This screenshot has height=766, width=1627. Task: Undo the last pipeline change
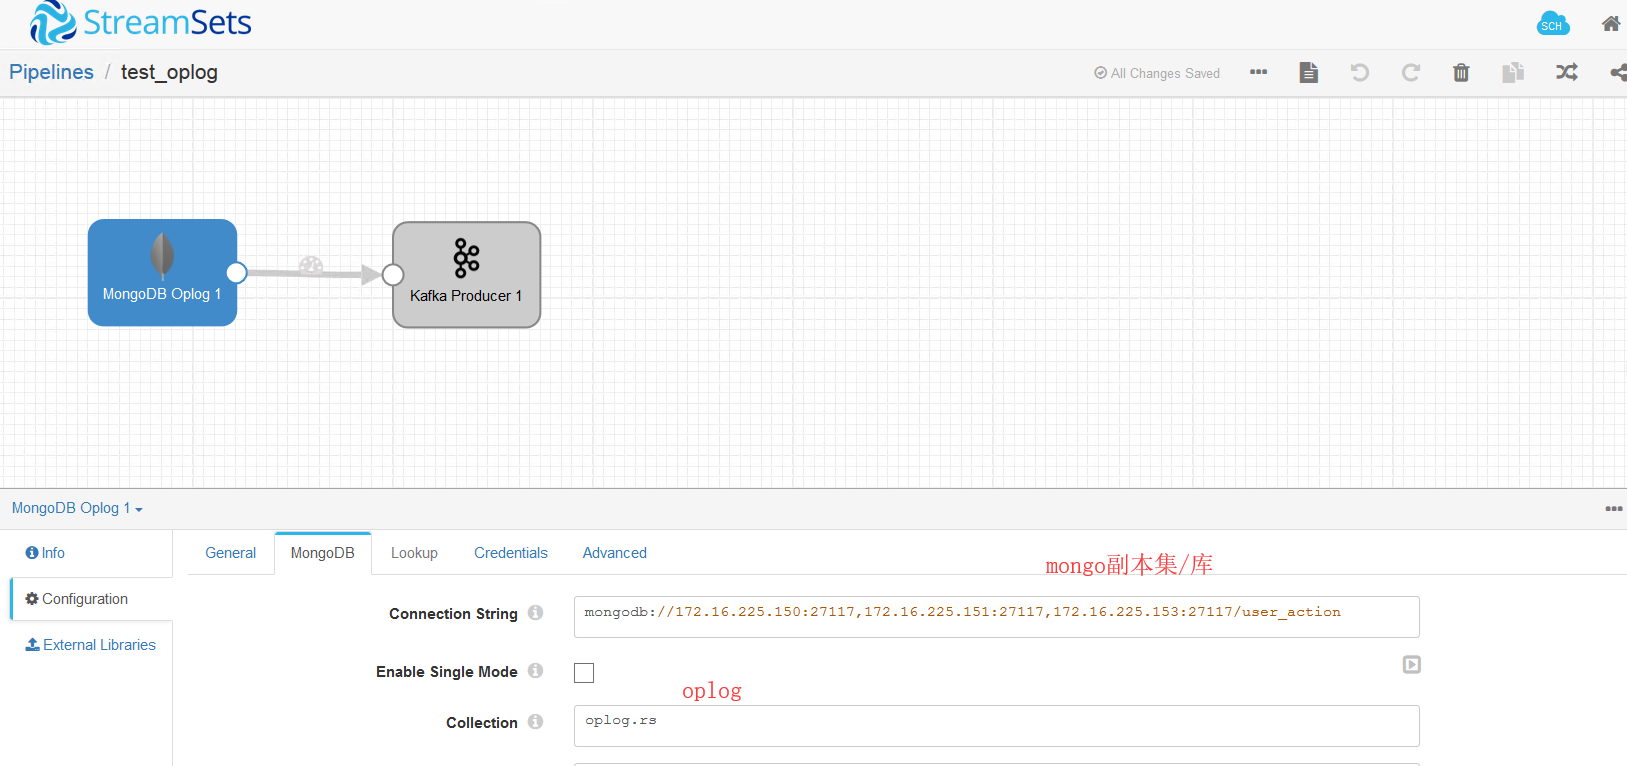pyautogui.click(x=1359, y=72)
